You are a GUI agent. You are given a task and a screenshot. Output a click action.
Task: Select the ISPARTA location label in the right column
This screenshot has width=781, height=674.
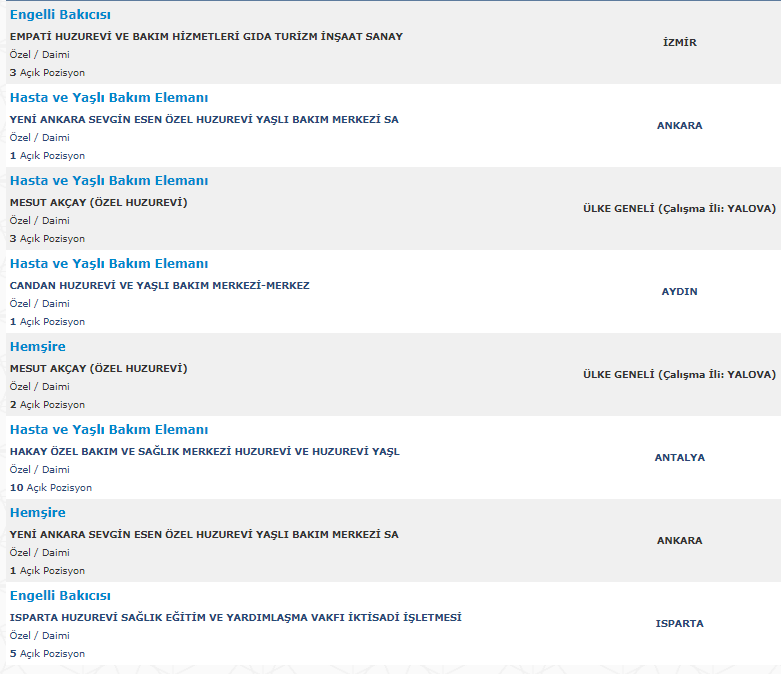tap(679, 623)
